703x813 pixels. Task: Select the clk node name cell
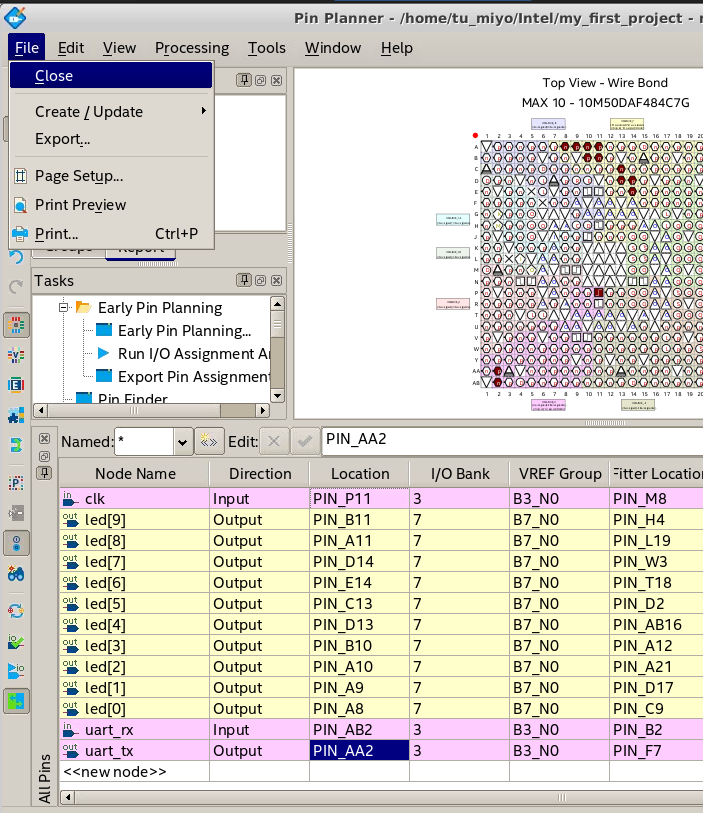135,499
